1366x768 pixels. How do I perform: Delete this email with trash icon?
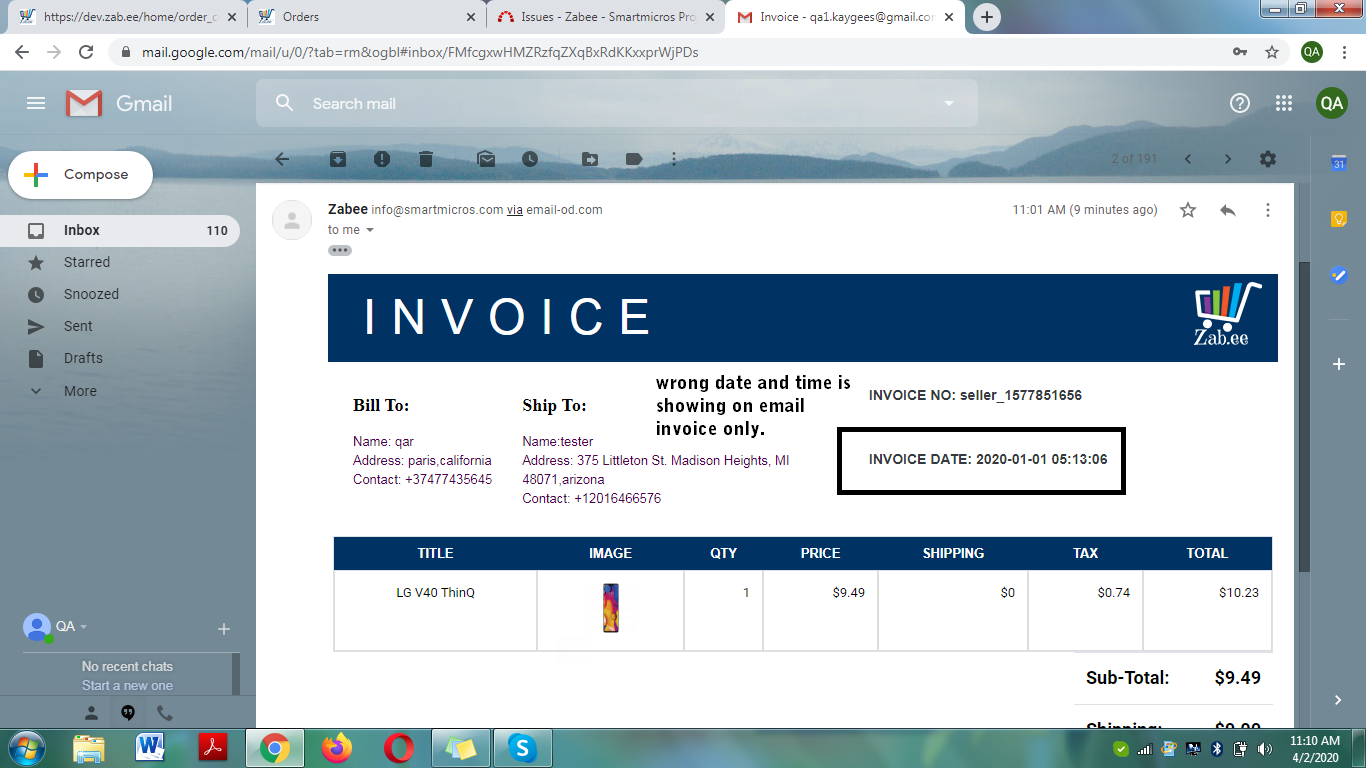[426, 159]
